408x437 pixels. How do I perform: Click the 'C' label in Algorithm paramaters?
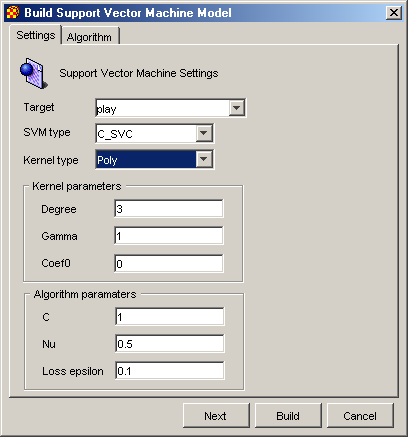[46, 317]
